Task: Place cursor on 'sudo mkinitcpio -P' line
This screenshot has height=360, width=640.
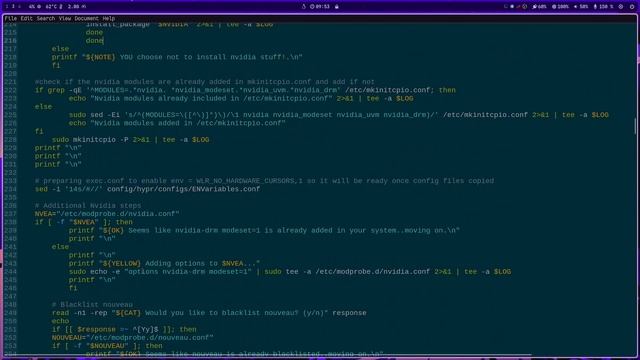Action: click(x=130, y=140)
